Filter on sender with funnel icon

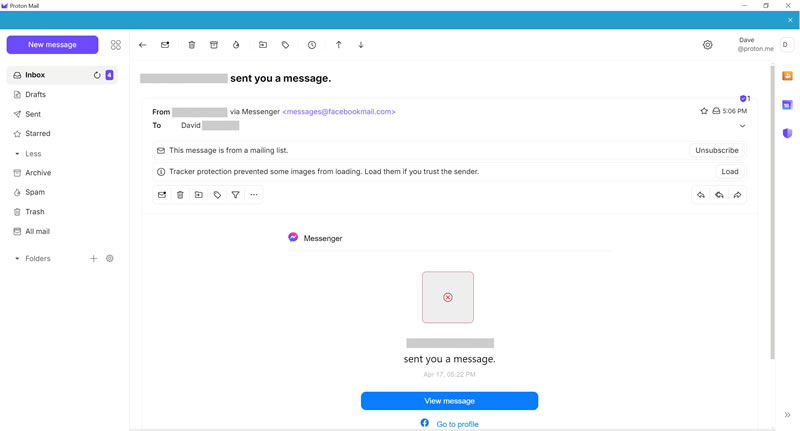pyautogui.click(x=236, y=195)
